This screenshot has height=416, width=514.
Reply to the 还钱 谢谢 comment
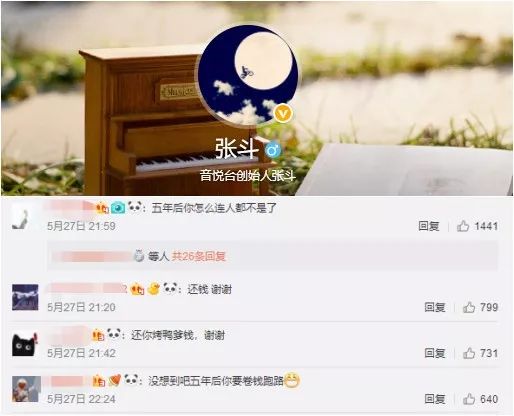click(x=435, y=307)
